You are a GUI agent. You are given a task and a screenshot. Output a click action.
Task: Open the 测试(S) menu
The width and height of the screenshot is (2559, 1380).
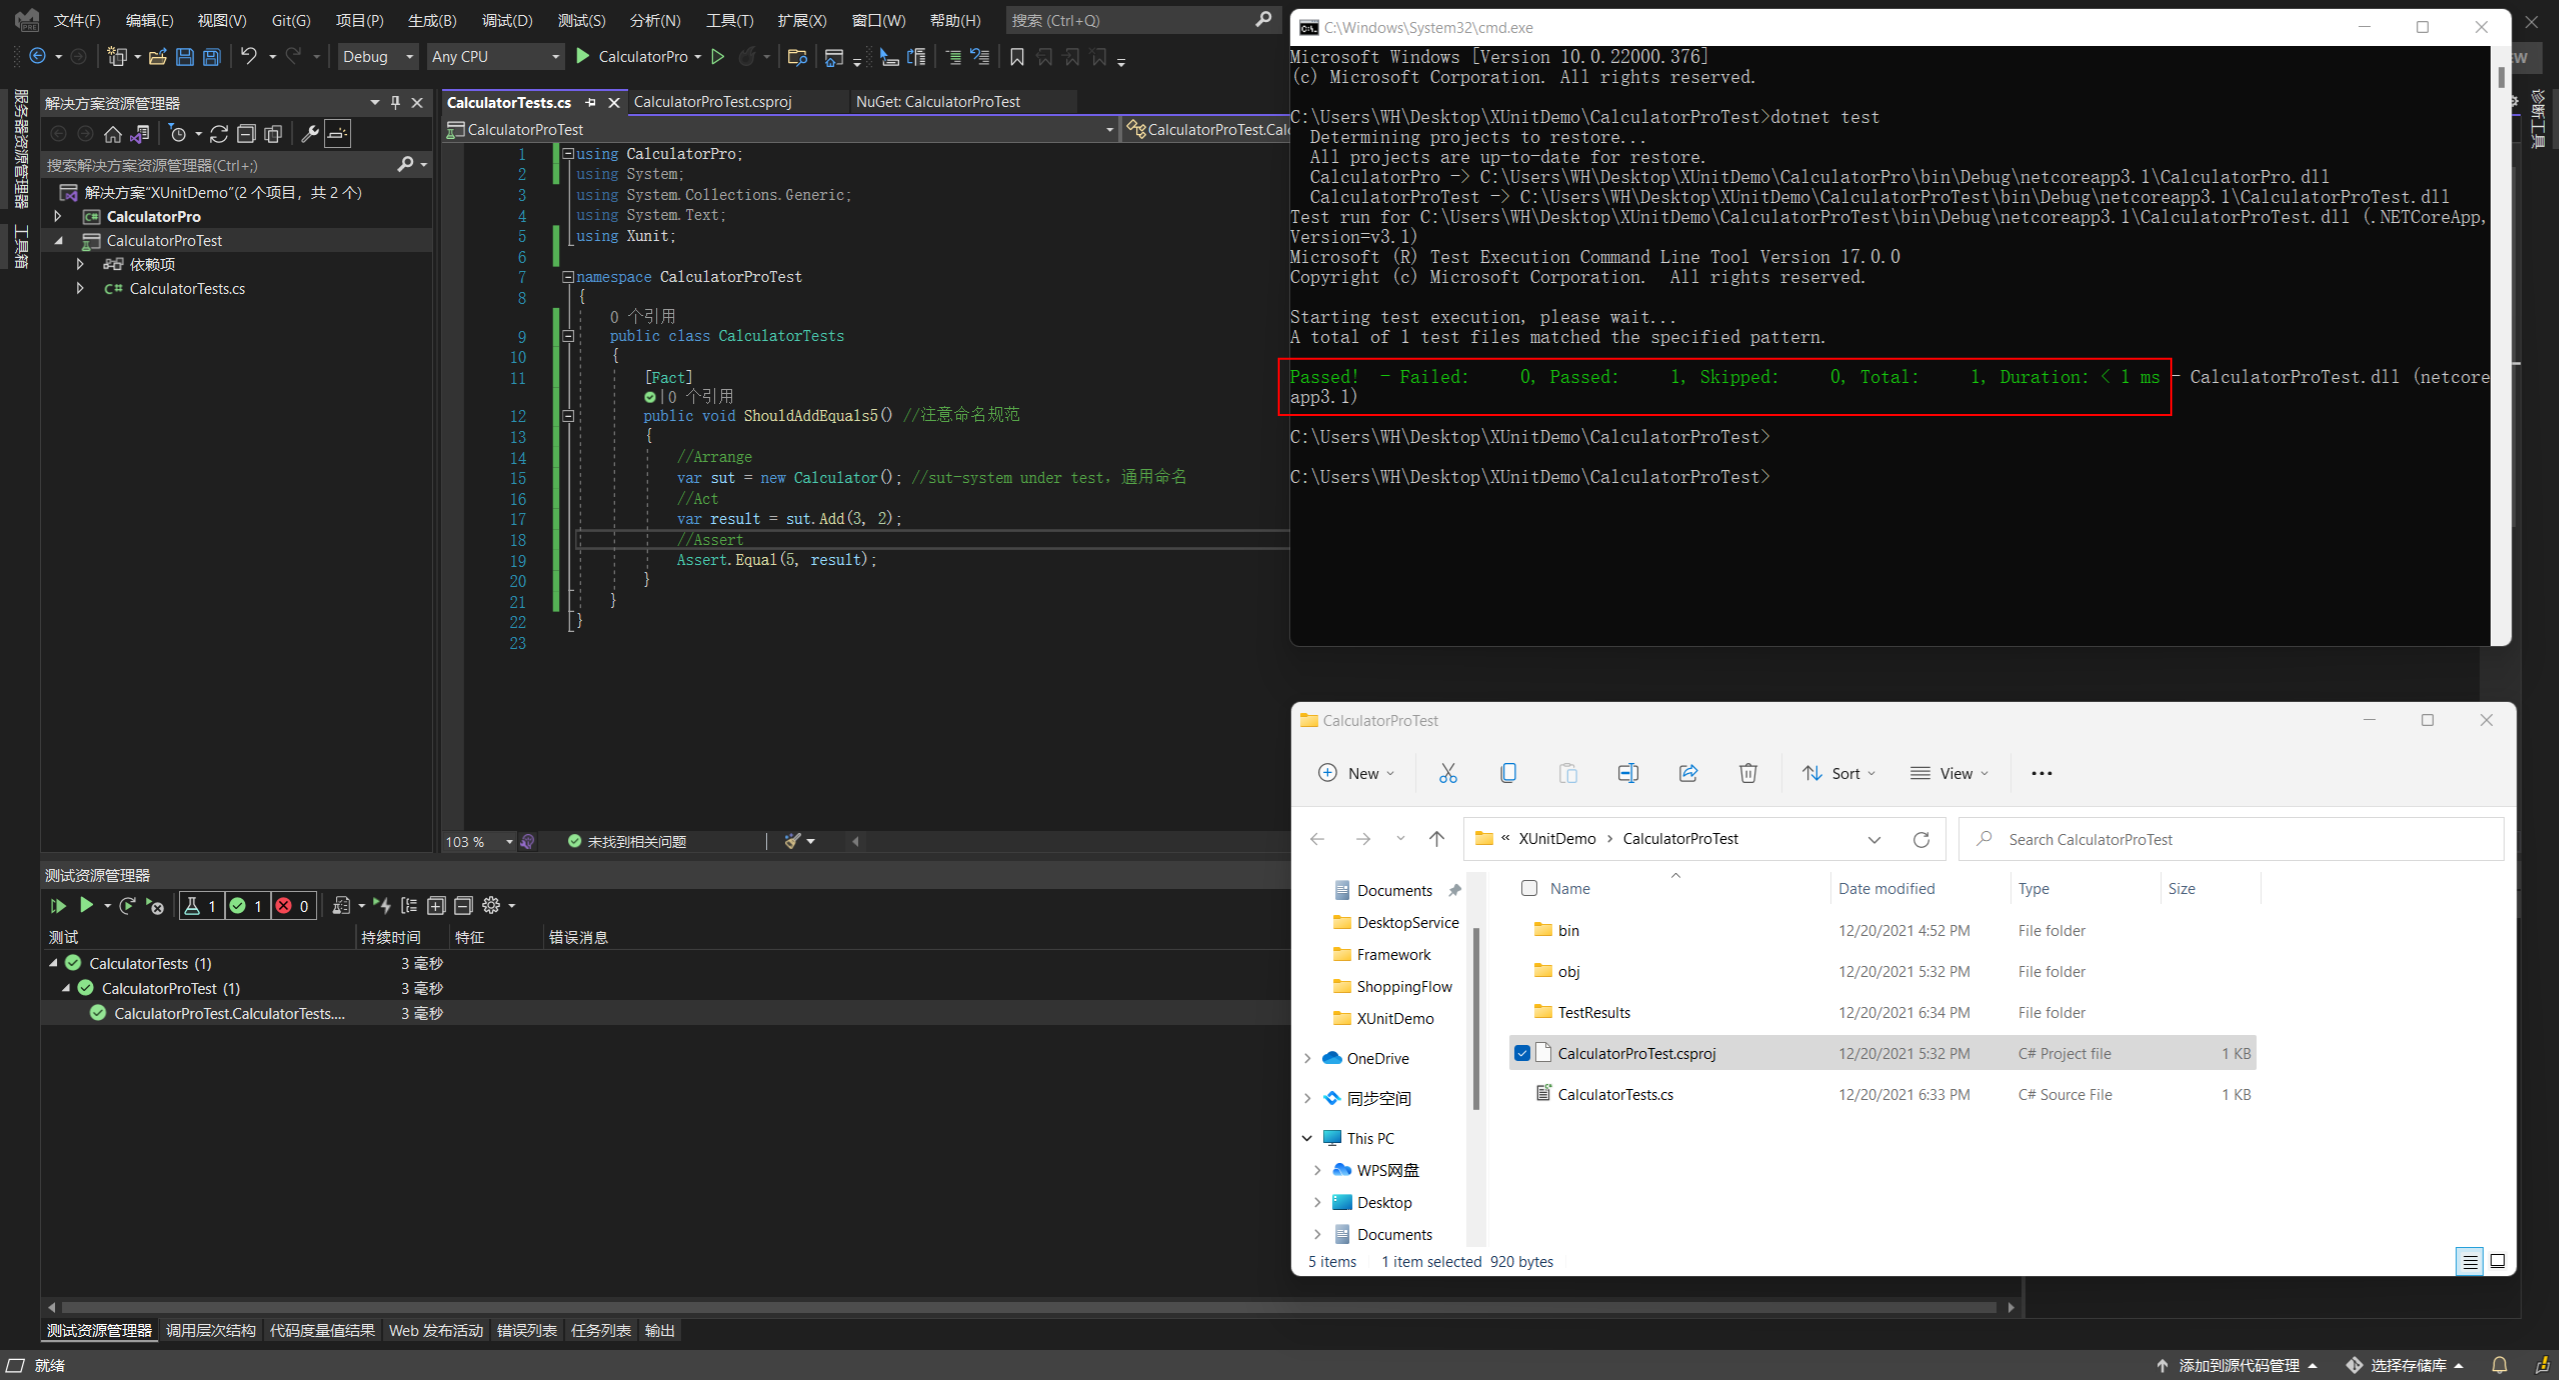coord(581,20)
